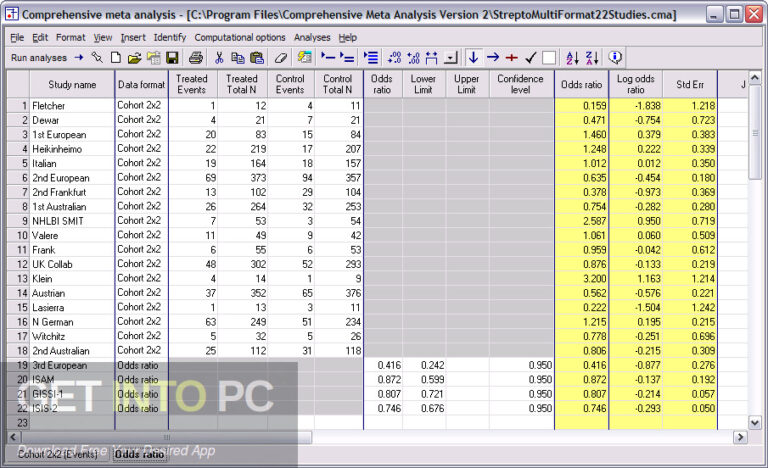
Task: Click the 0.242 lower limit cell
Action: pos(424,365)
